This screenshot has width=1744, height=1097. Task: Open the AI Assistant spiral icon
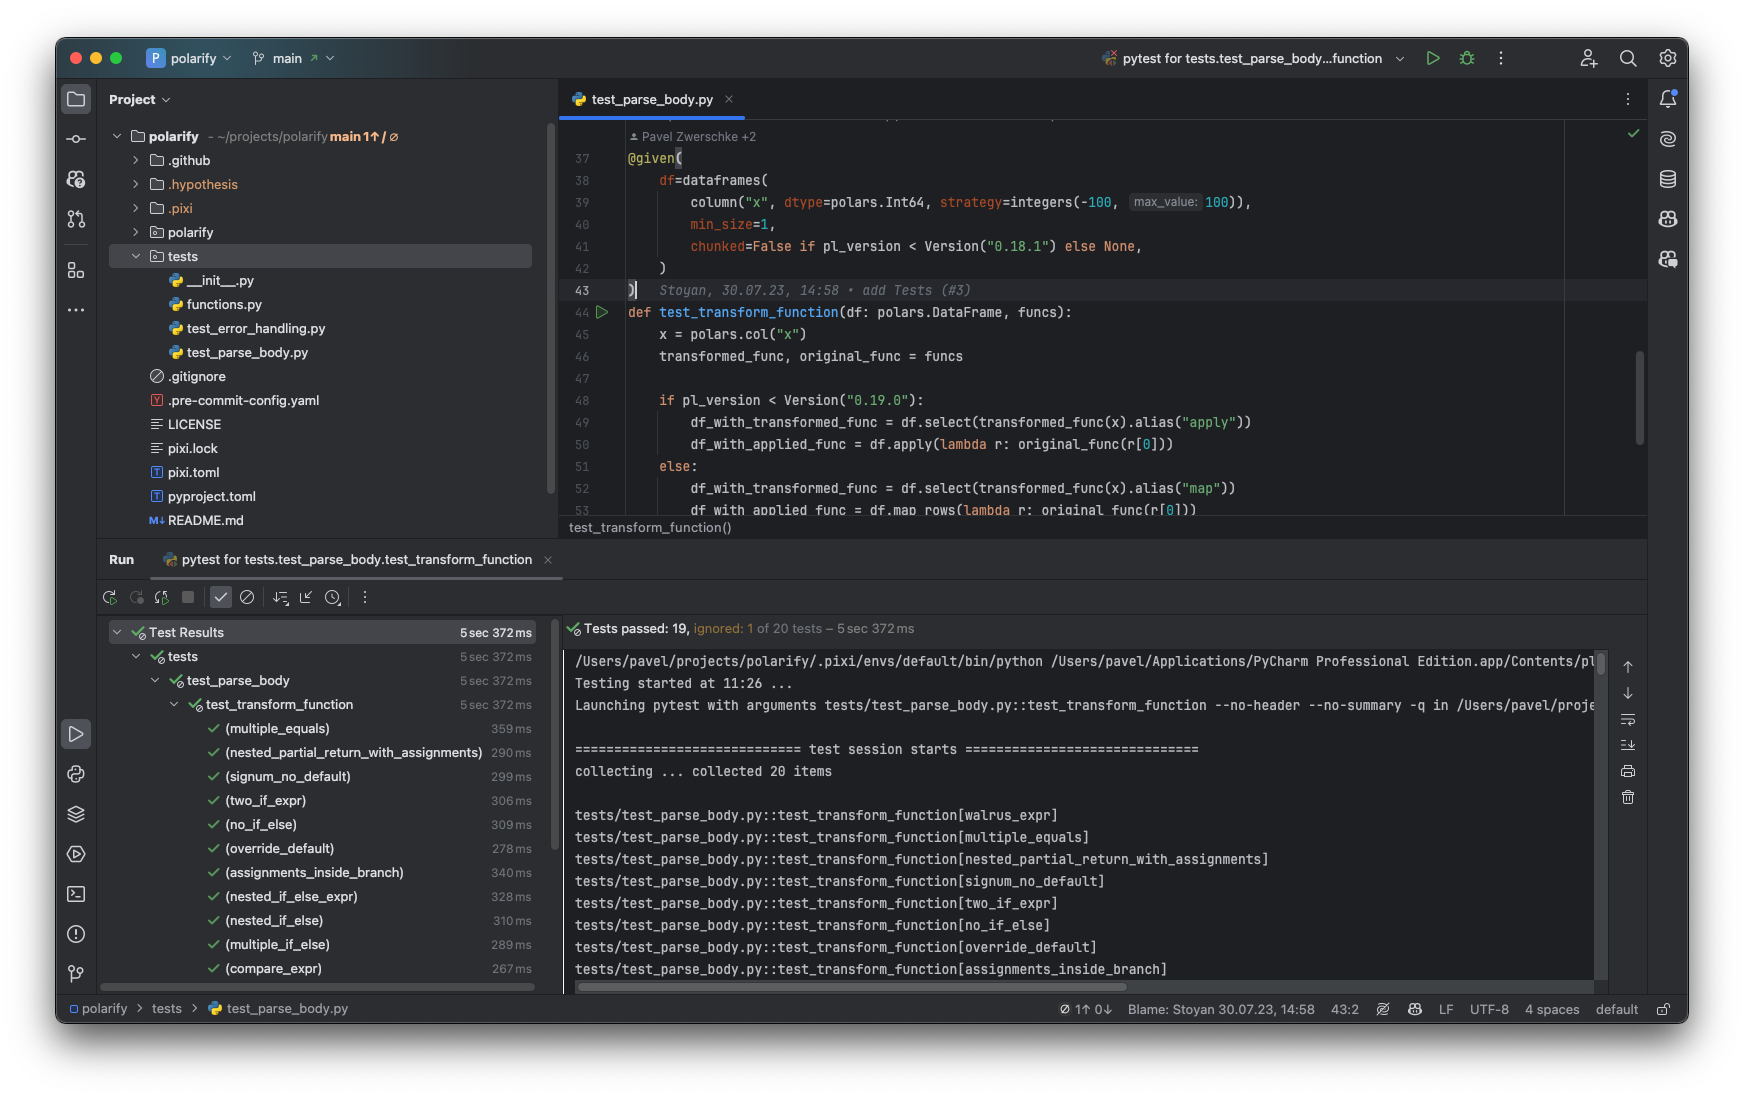tap(1668, 139)
